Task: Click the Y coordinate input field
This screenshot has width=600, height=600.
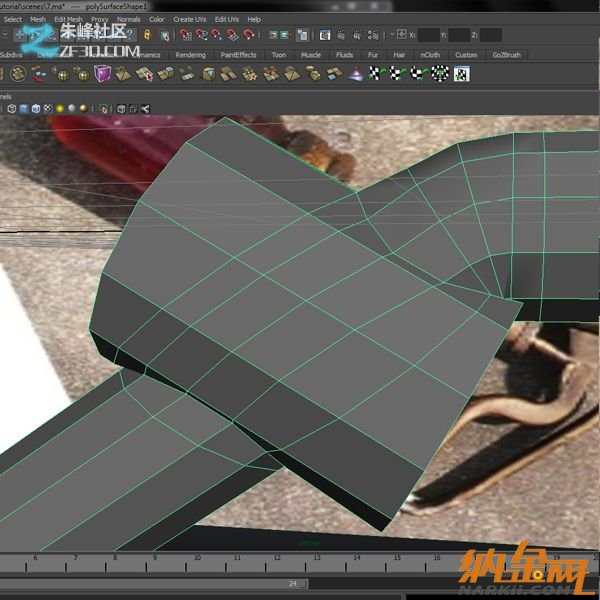Action: [459, 35]
